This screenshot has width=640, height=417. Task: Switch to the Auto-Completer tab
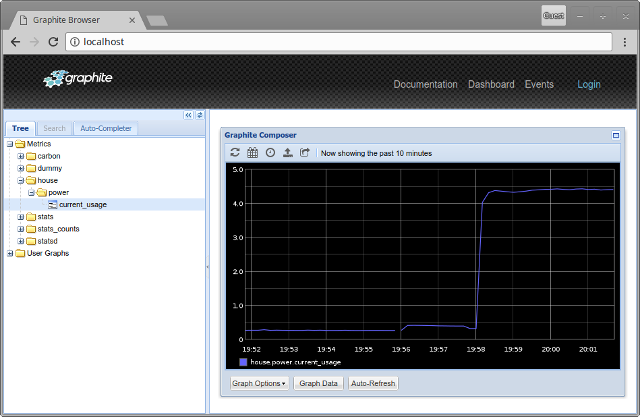(106, 129)
